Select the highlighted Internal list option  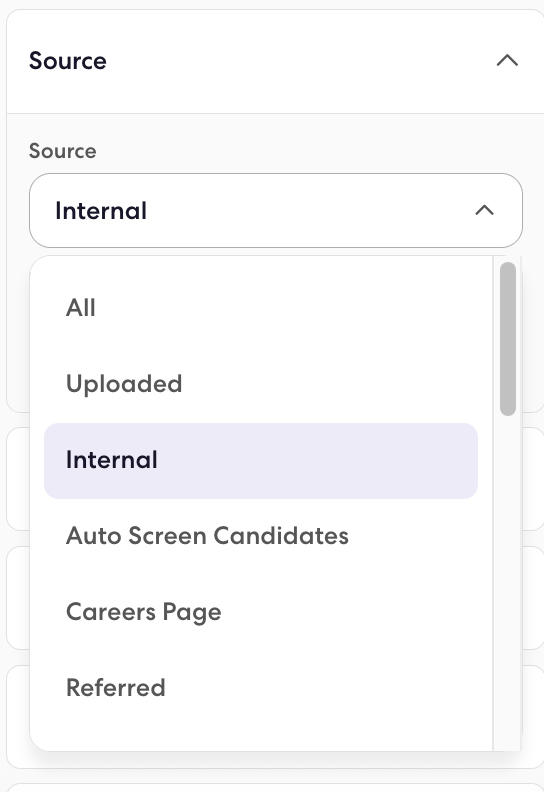coord(261,461)
